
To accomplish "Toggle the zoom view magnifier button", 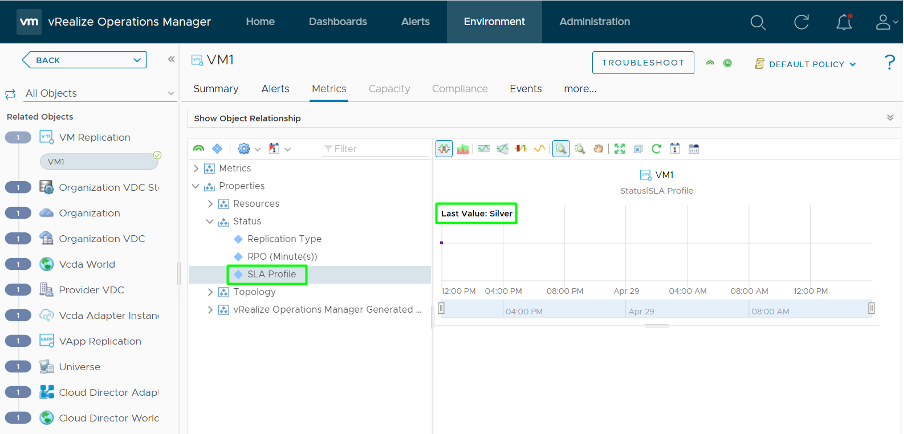I will click(x=561, y=149).
